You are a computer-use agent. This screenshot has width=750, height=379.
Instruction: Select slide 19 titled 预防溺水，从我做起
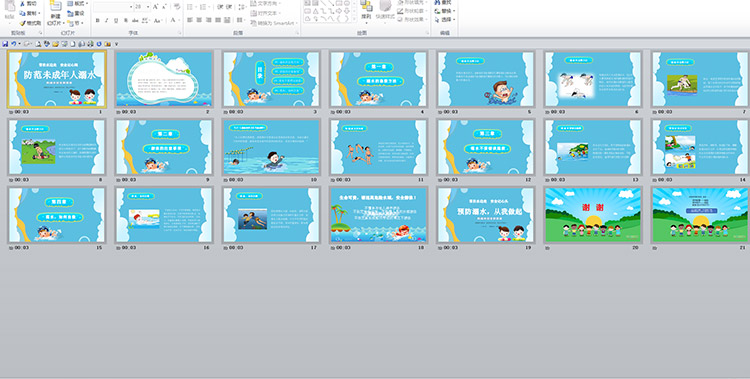(485, 215)
